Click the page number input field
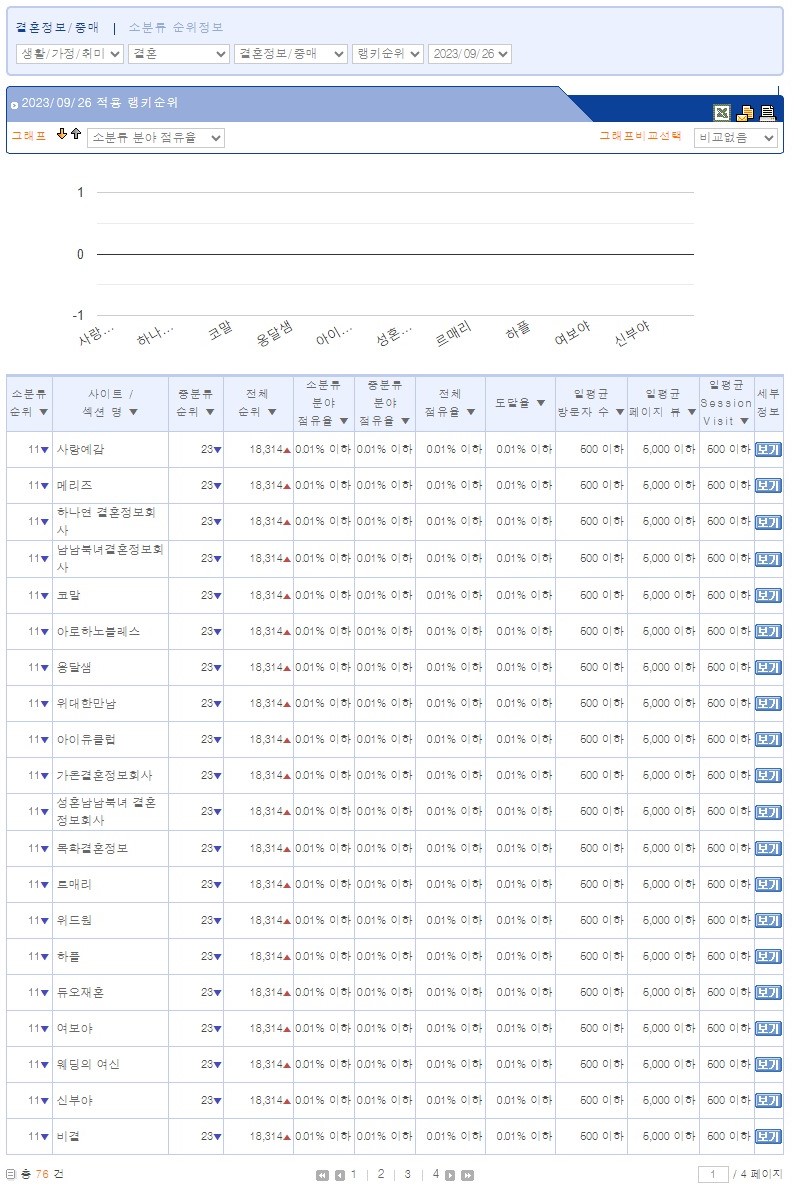 [713, 1175]
